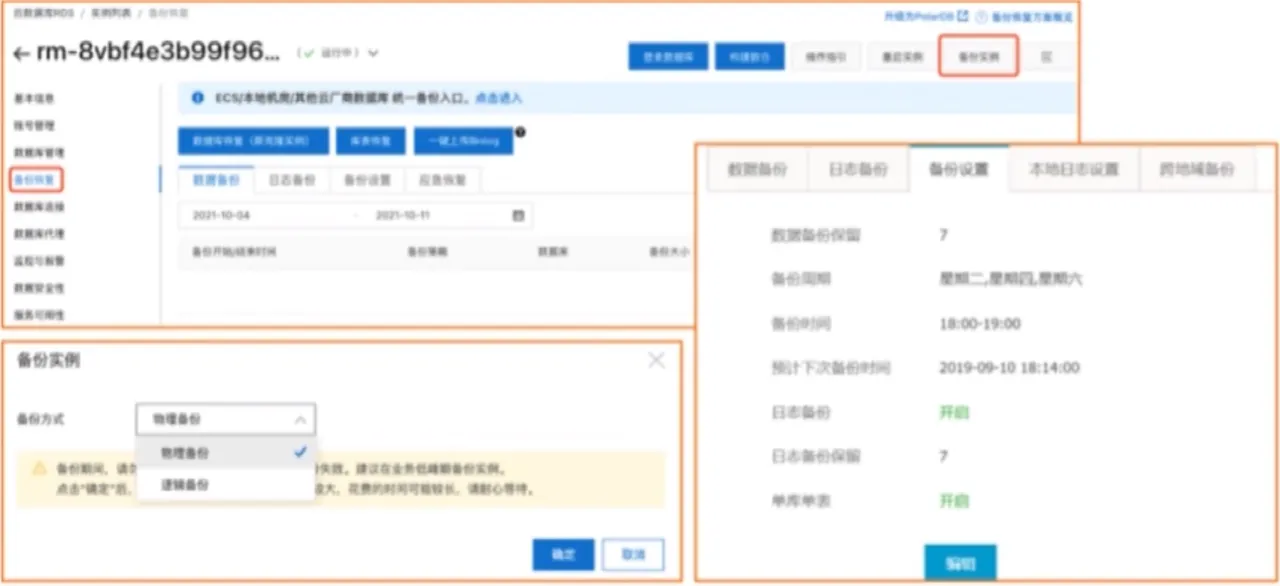Screen dimensions: 1280x586
Task: Open 数据库连接 in the left sidebar
Action: [39, 207]
